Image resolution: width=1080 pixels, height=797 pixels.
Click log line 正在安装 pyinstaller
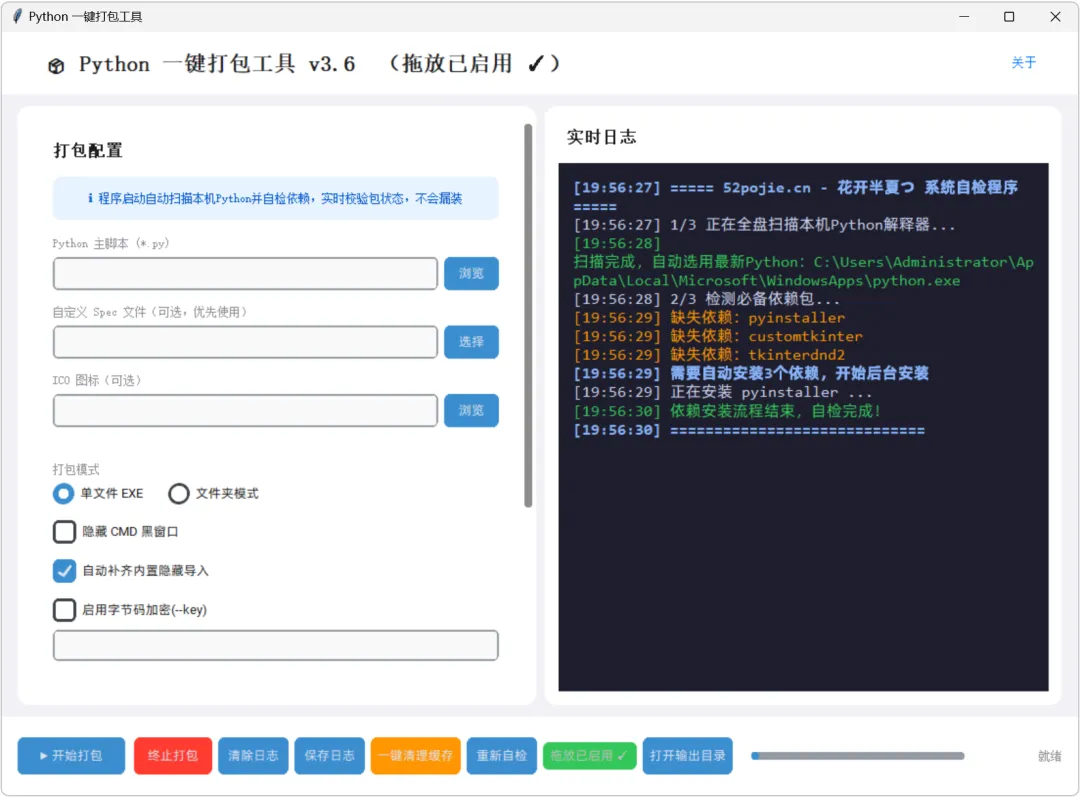723,392
